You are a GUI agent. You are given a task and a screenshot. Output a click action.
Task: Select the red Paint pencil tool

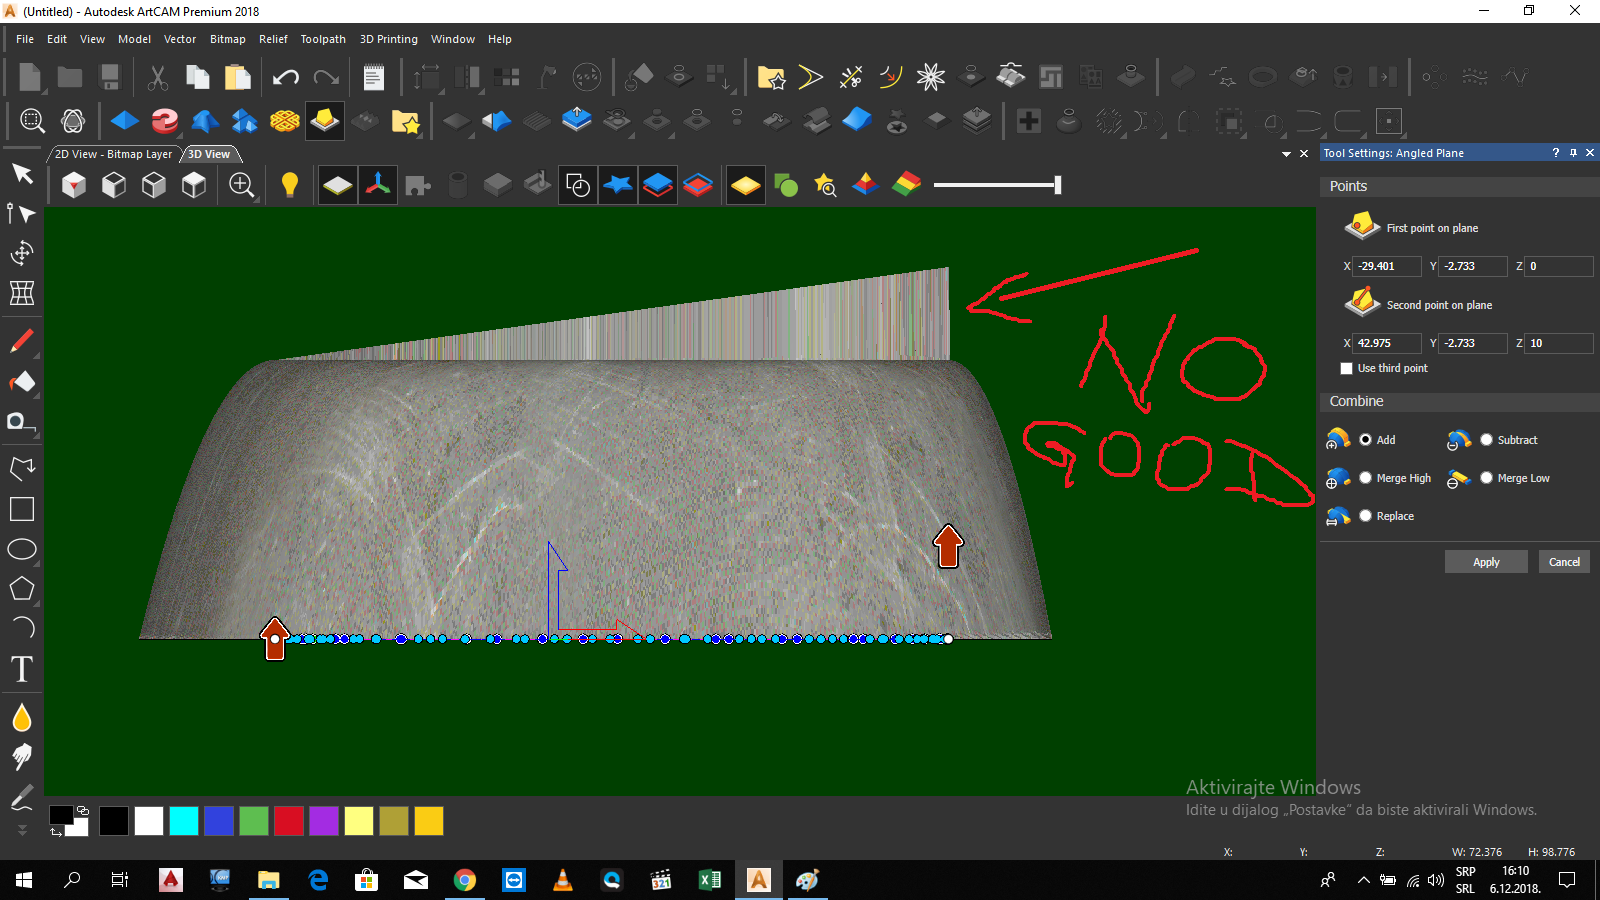pos(22,341)
